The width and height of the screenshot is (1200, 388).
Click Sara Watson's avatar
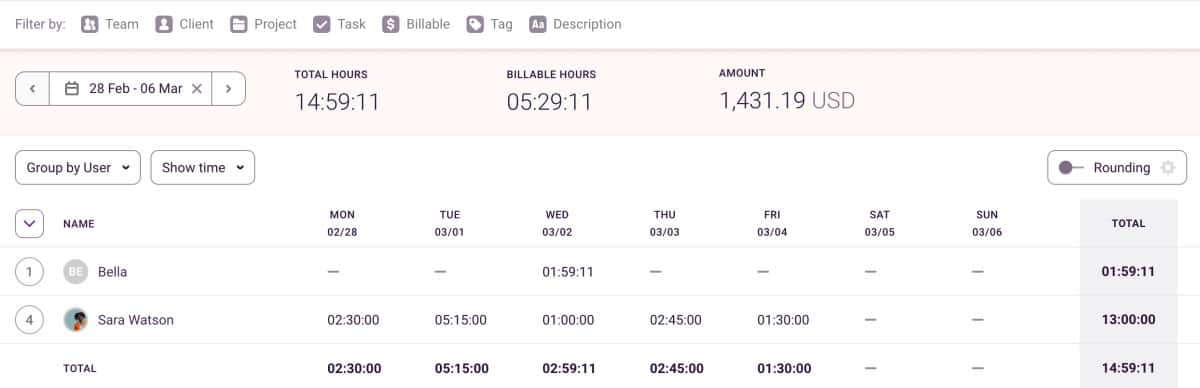tap(75, 320)
